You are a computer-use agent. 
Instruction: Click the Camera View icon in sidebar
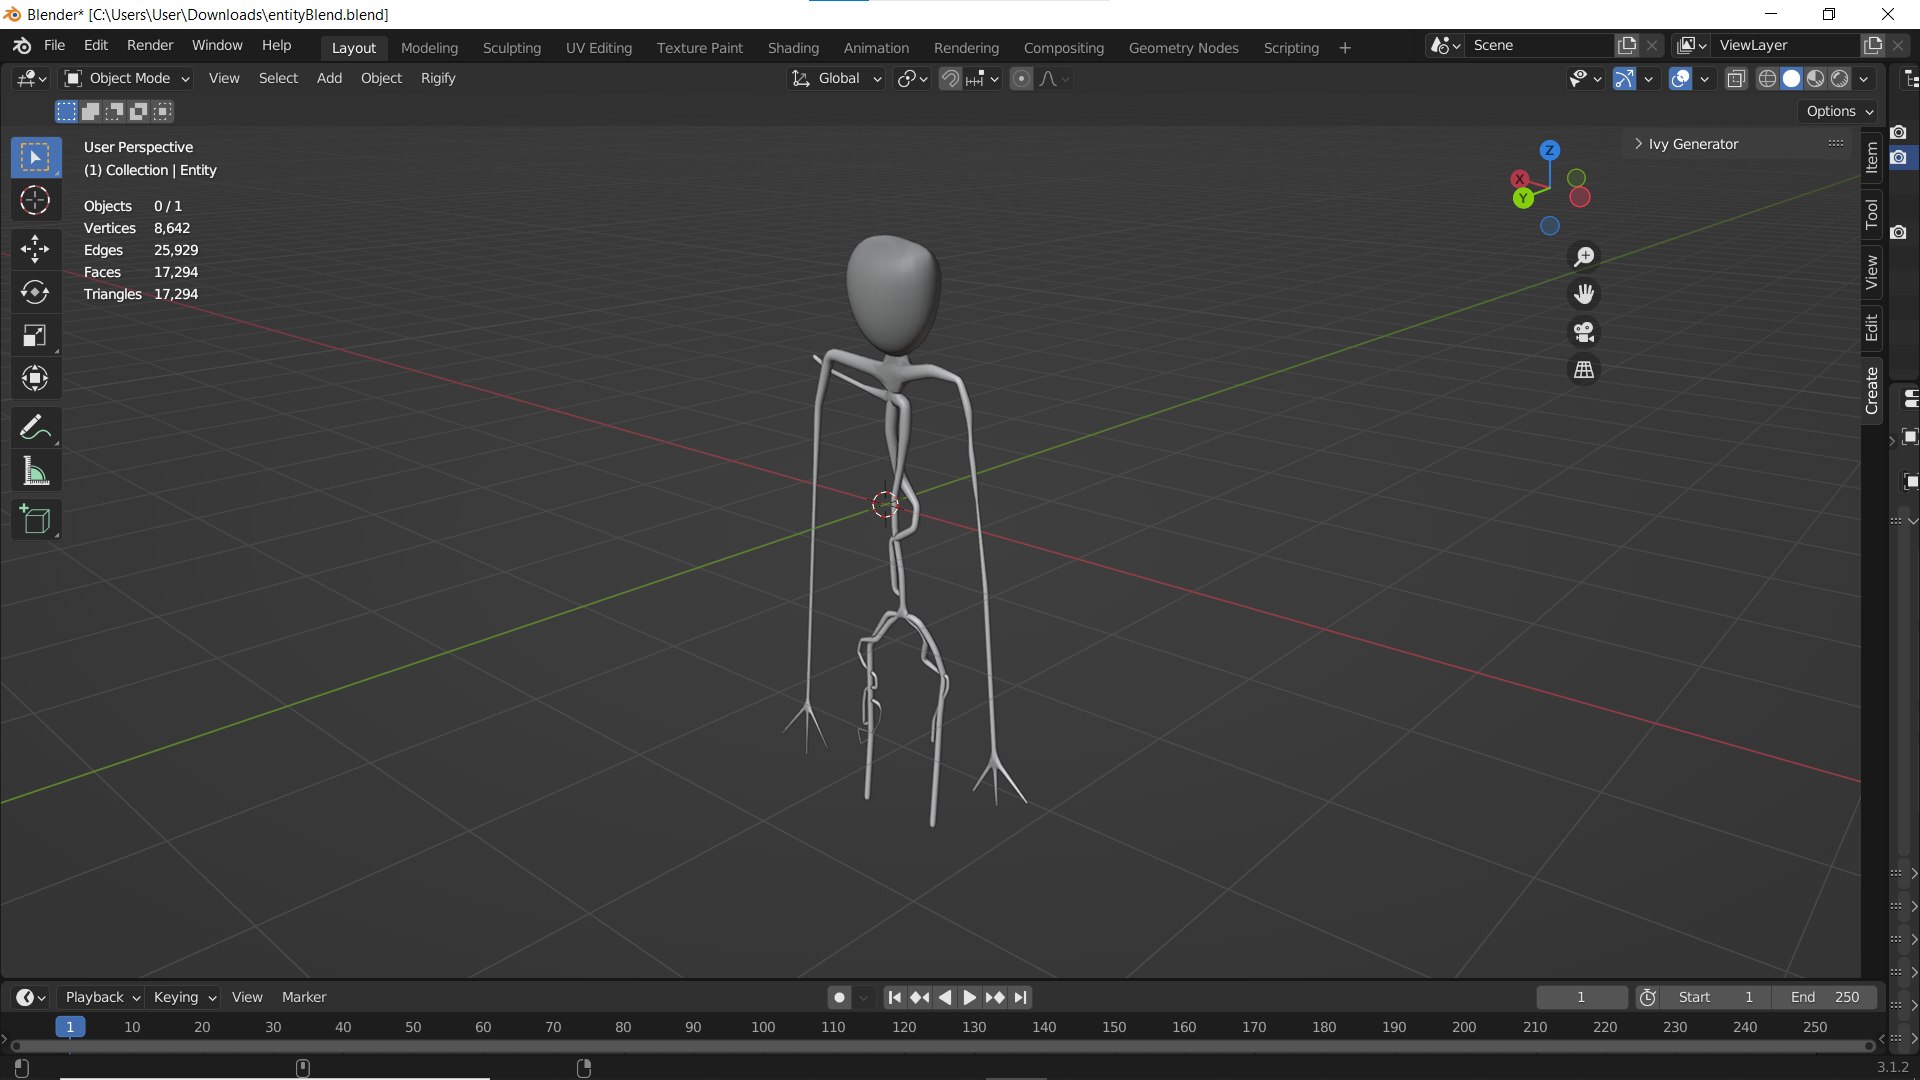point(1584,331)
